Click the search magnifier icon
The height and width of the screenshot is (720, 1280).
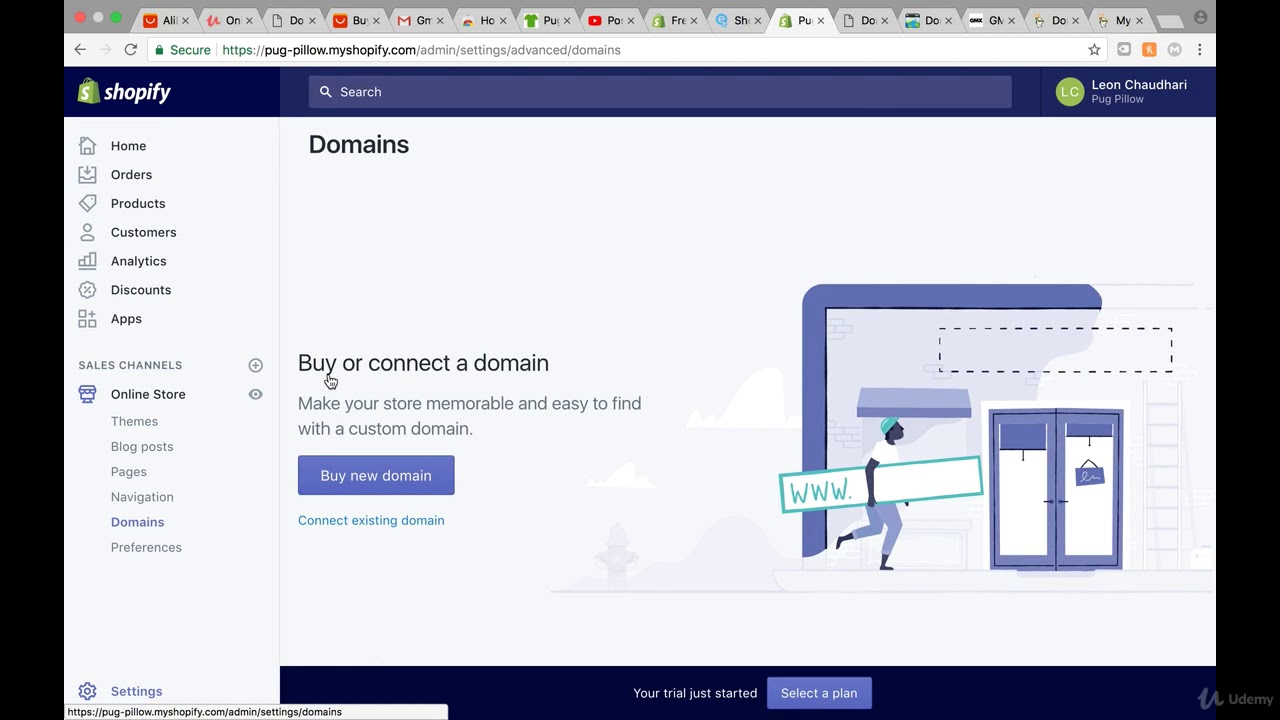click(326, 92)
